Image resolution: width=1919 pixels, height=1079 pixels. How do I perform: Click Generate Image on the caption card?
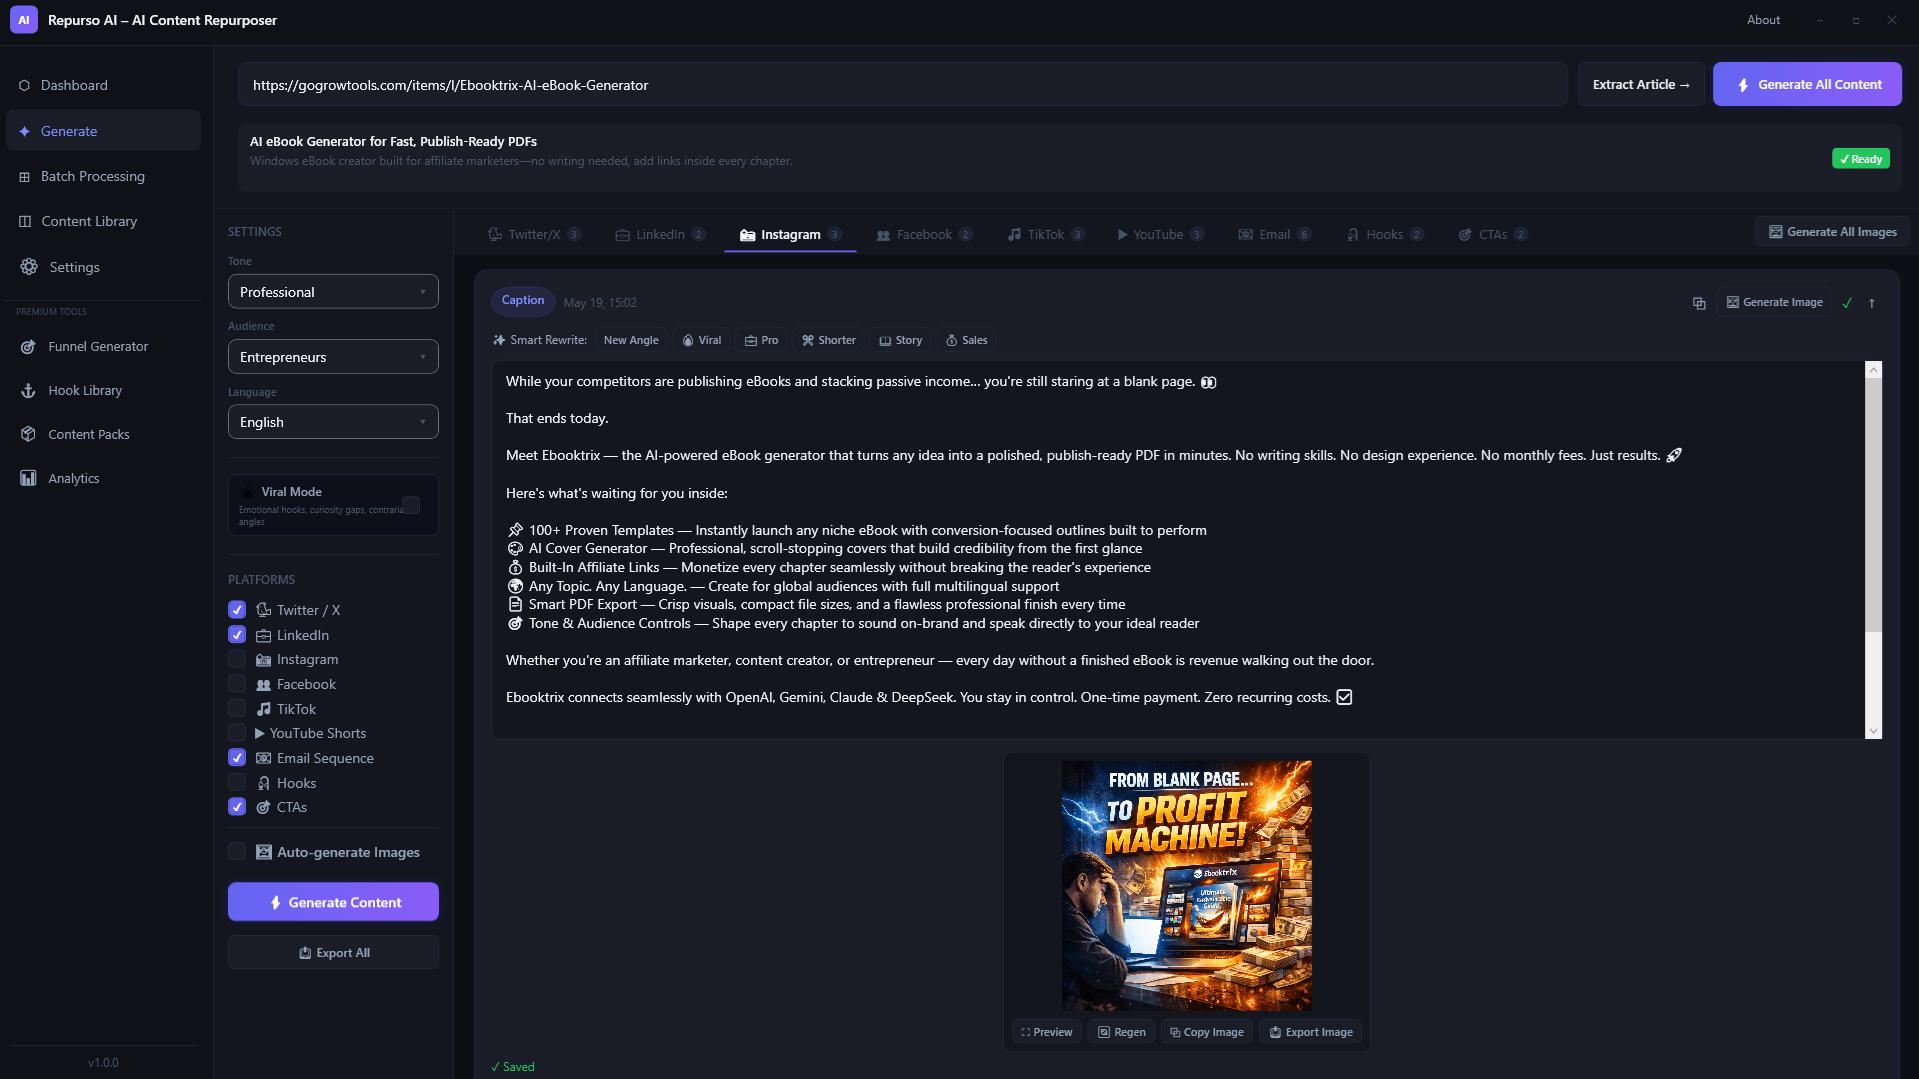pos(1774,302)
